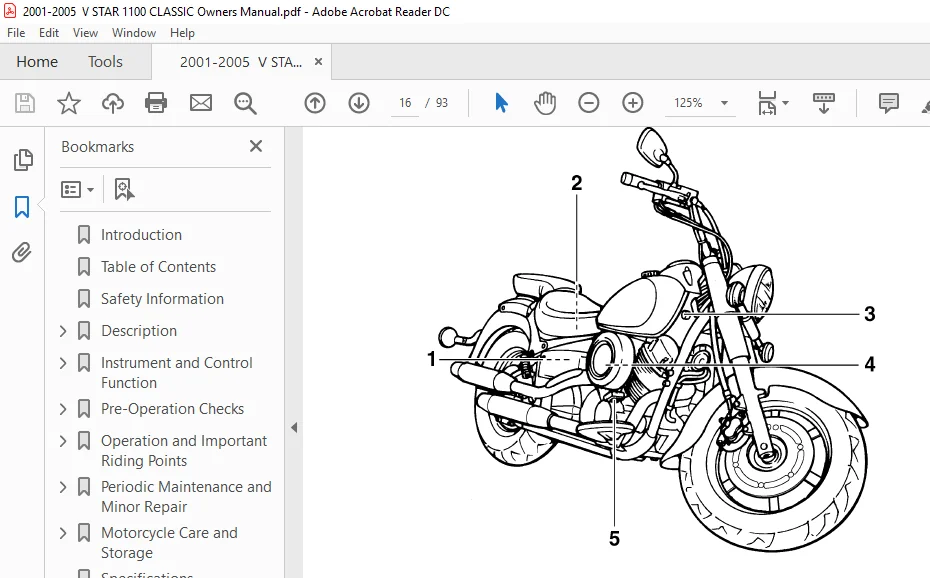Send the file by email
The height and width of the screenshot is (578, 930).
tap(200, 103)
